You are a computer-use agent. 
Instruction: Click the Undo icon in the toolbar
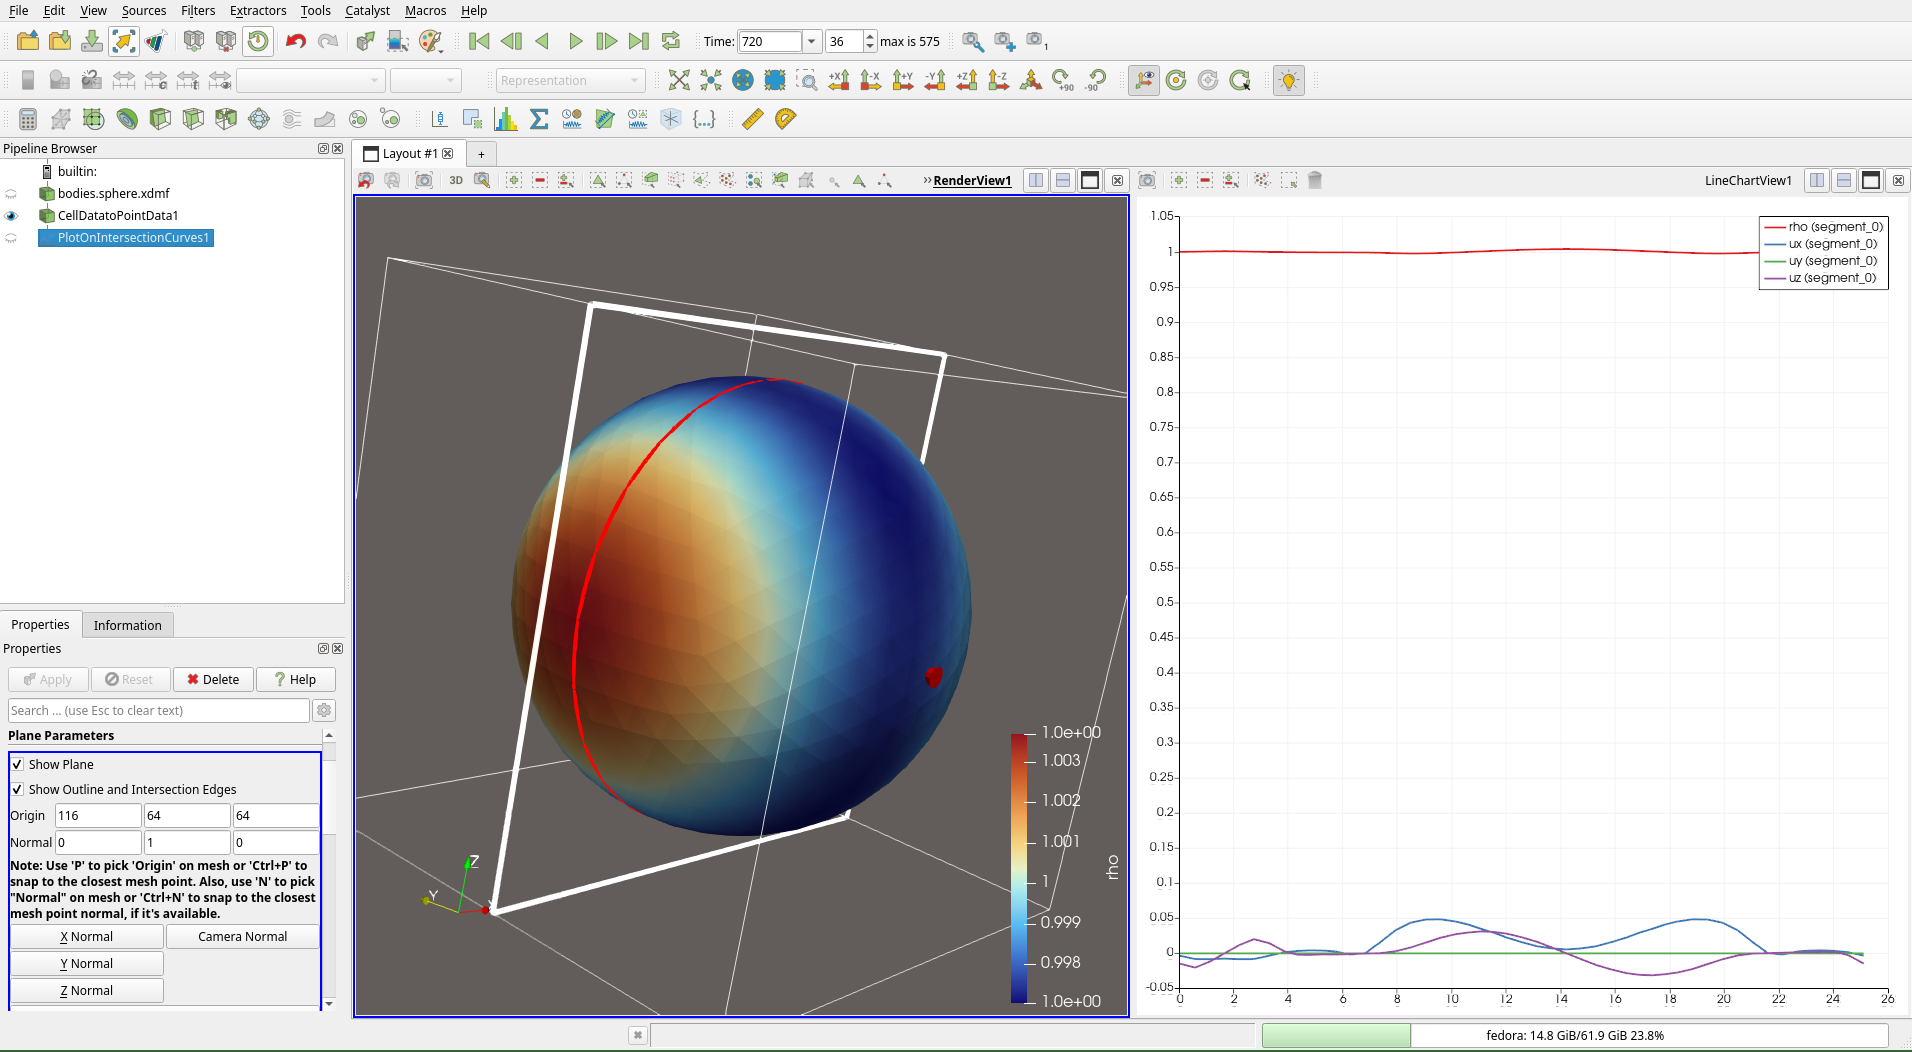(x=295, y=41)
